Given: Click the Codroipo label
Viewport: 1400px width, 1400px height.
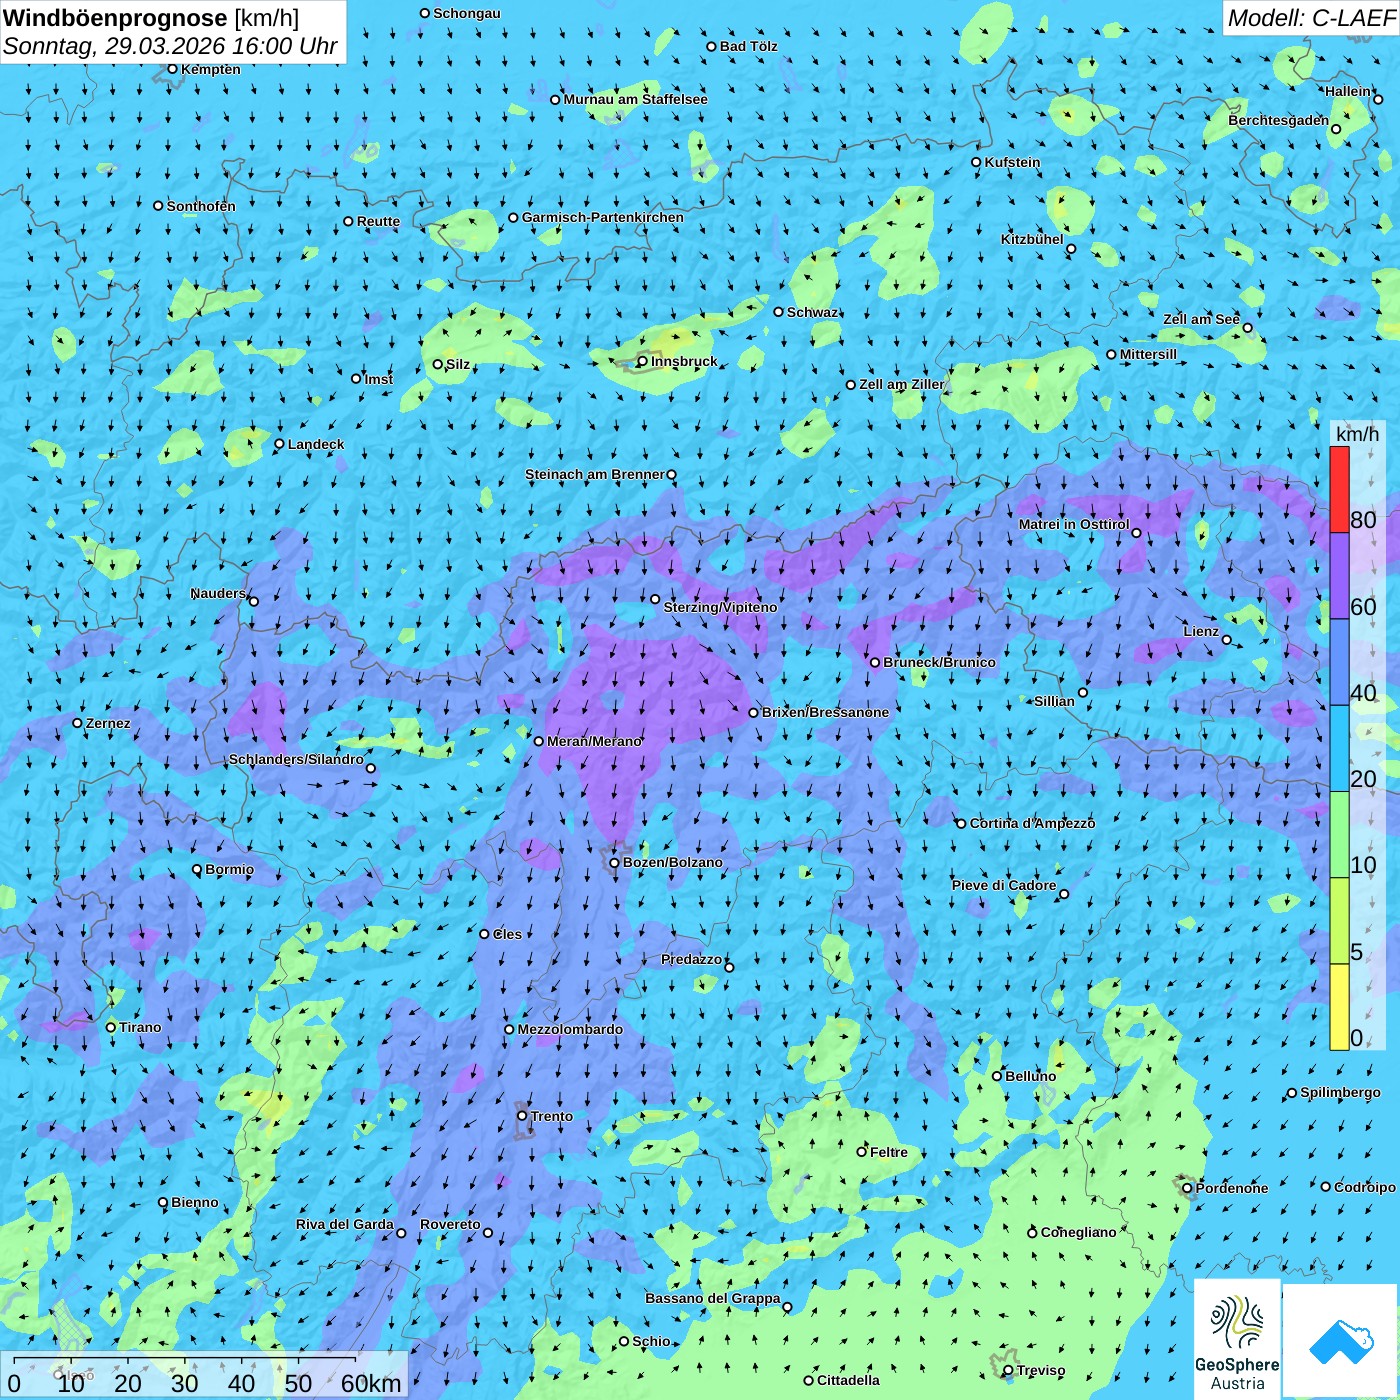Looking at the screenshot, I should tap(1365, 1187).
